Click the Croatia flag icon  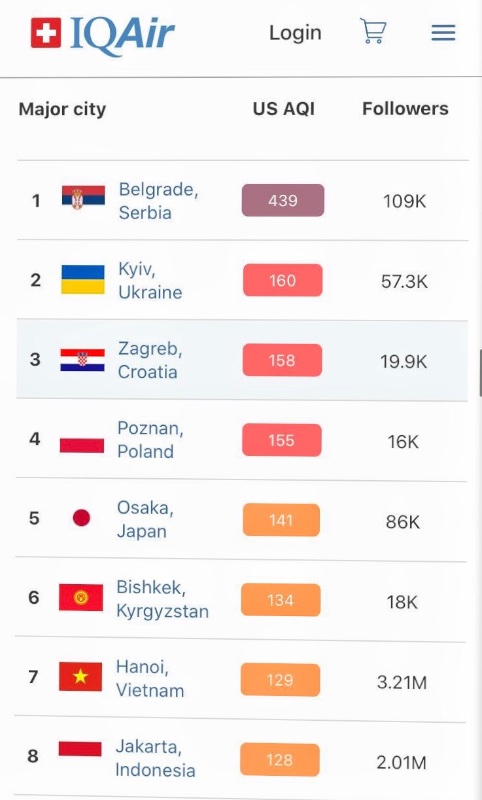click(82, 359)
